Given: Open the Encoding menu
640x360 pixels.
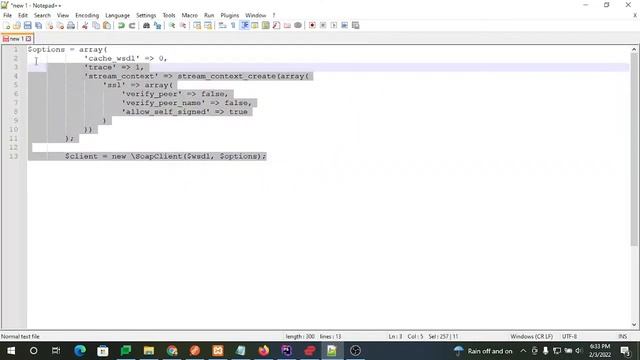Looking at the screenshot, I should coord(87,15).
